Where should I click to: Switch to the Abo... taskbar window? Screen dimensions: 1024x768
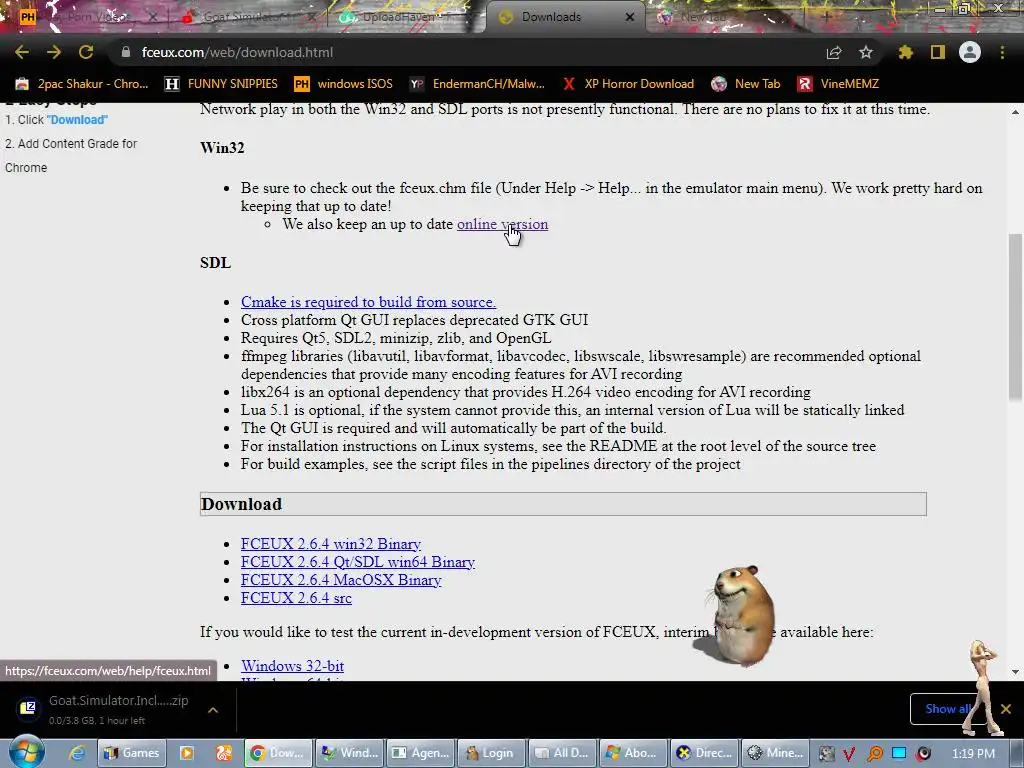click(x=635, y=753)
